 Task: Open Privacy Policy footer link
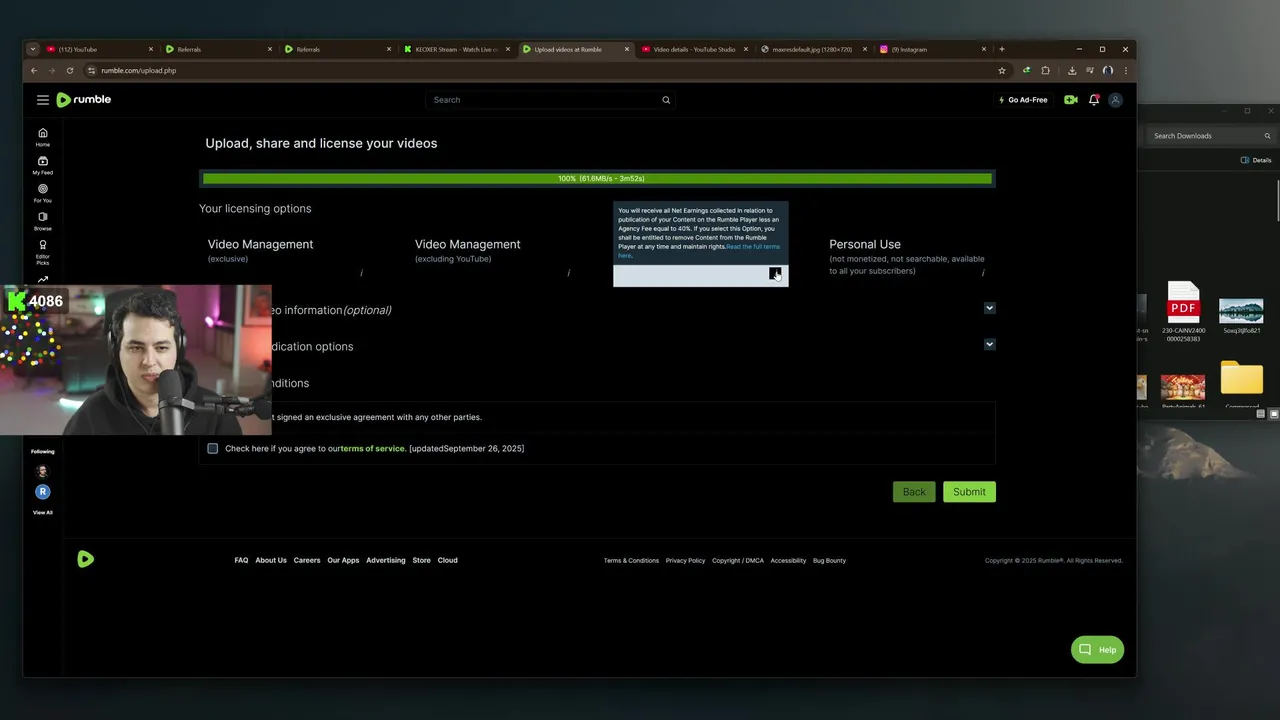coord(685,561)
